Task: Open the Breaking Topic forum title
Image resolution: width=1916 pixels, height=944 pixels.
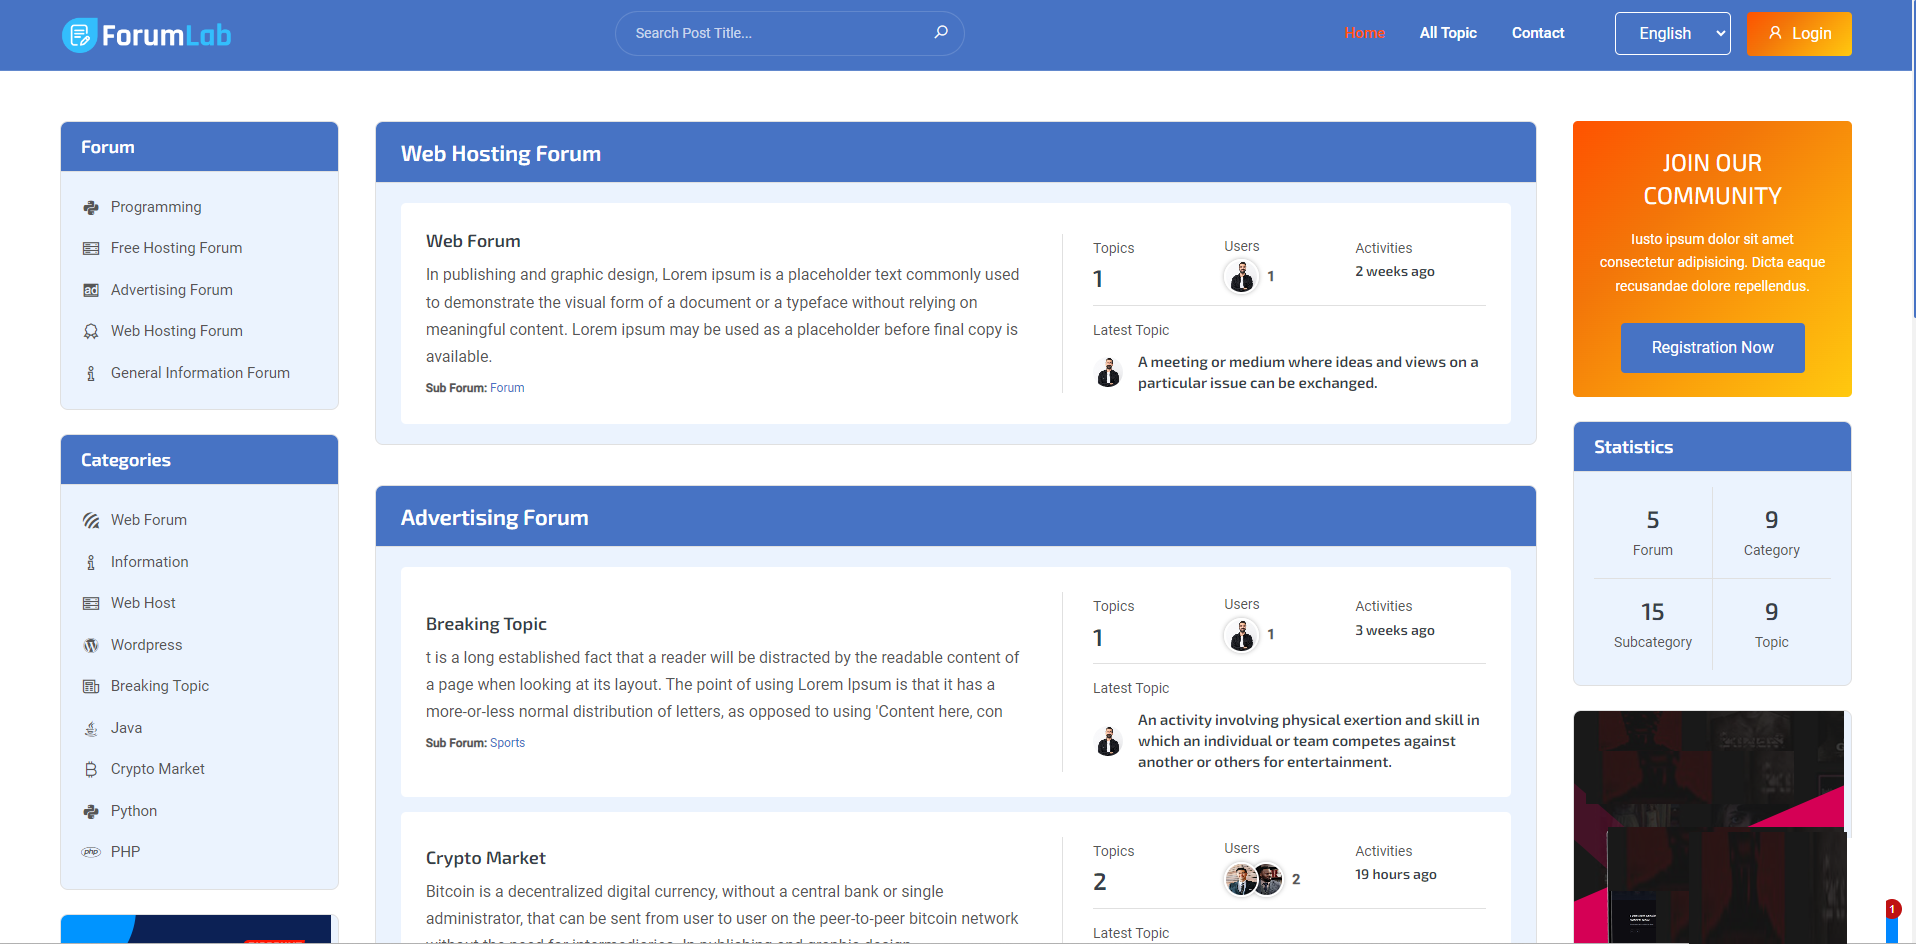Action: pos(486,624)
